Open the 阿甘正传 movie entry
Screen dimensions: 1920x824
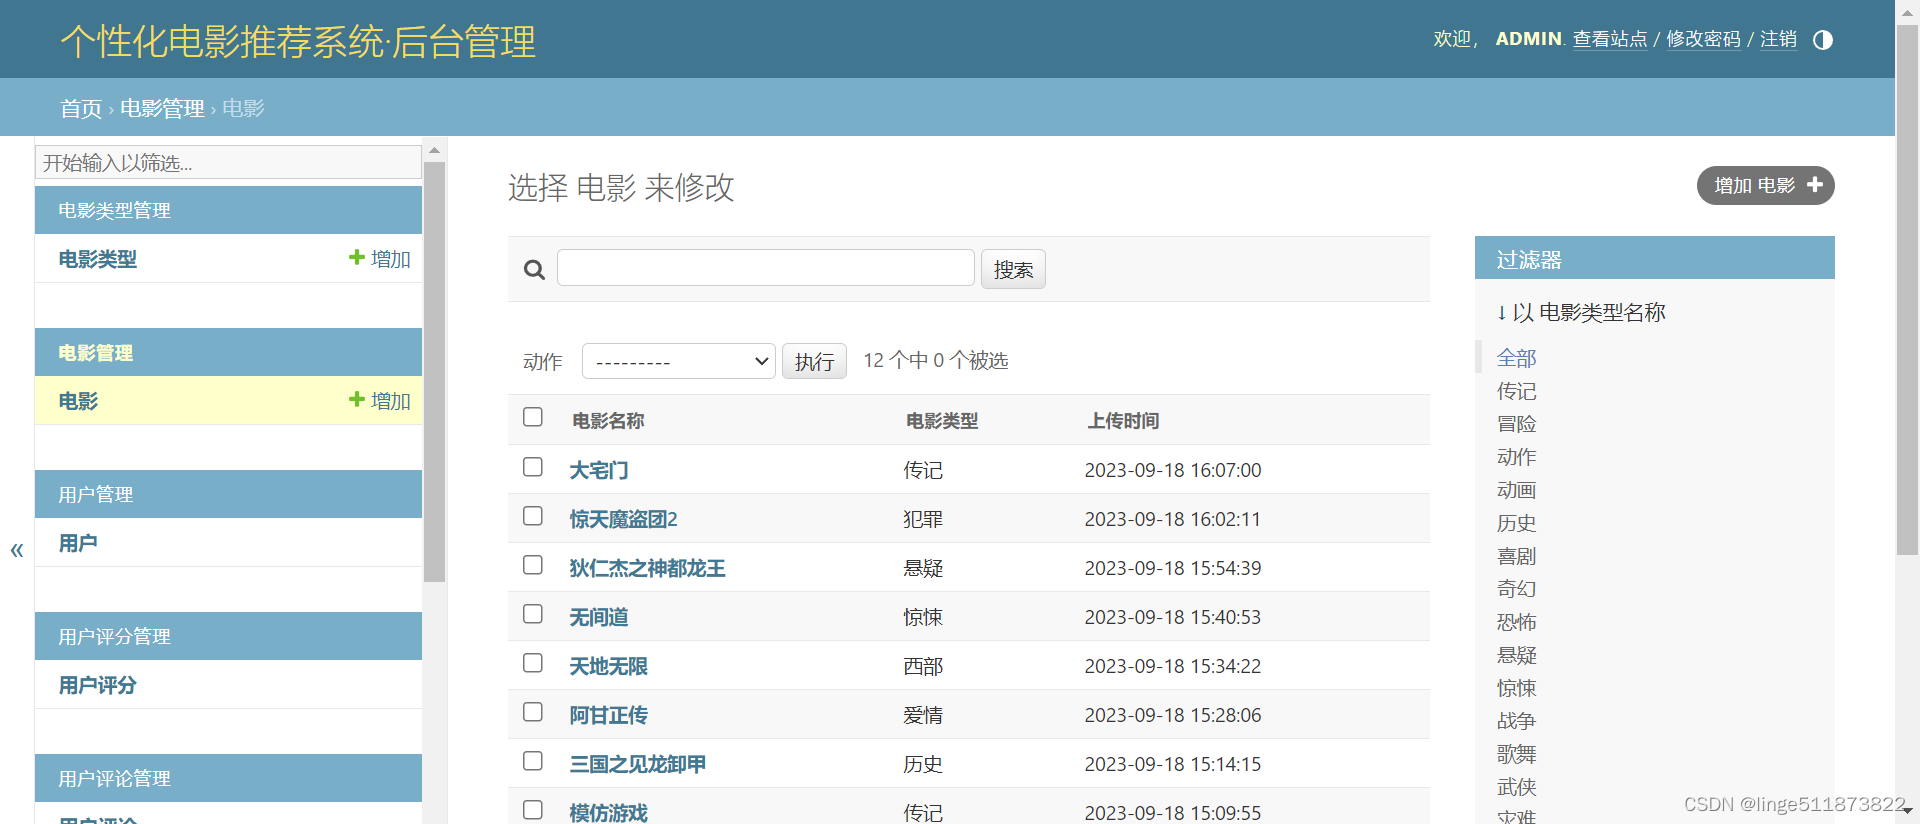click(x=608, y=715)
